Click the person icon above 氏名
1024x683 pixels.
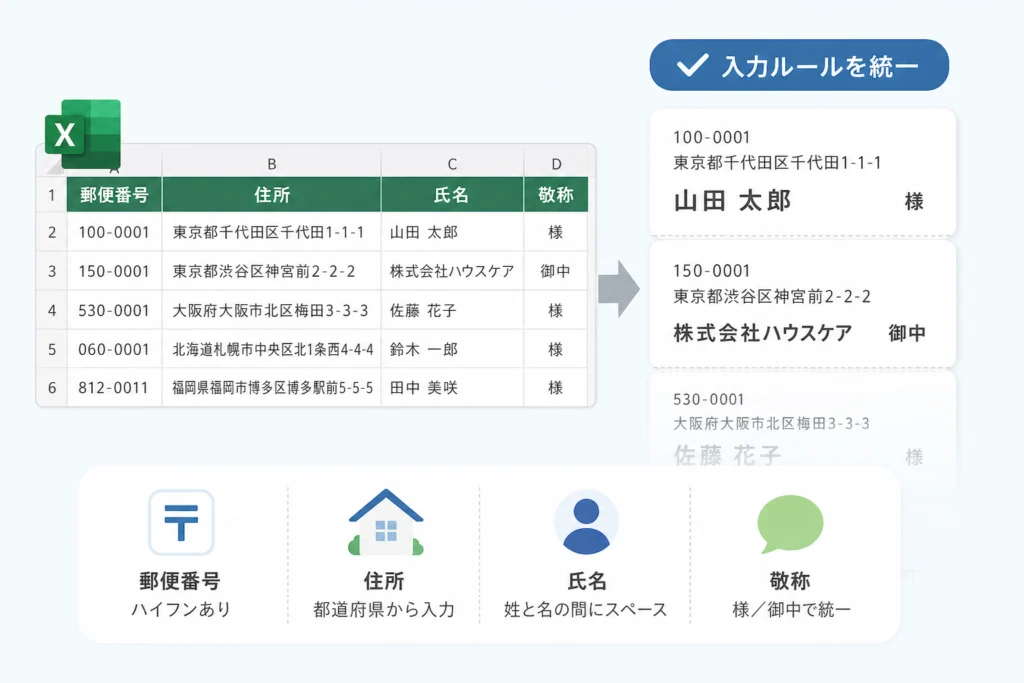pos(586,522)
